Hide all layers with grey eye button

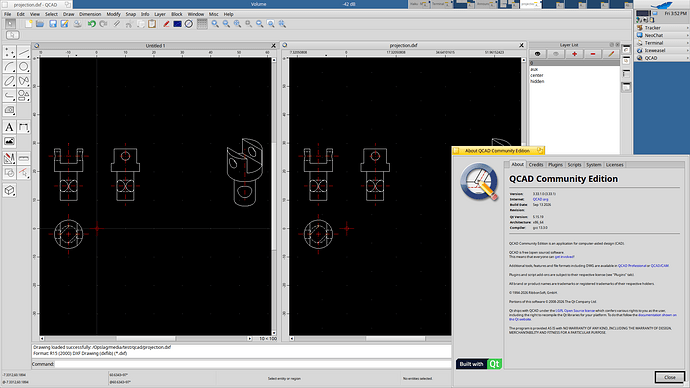click(556, 54)
